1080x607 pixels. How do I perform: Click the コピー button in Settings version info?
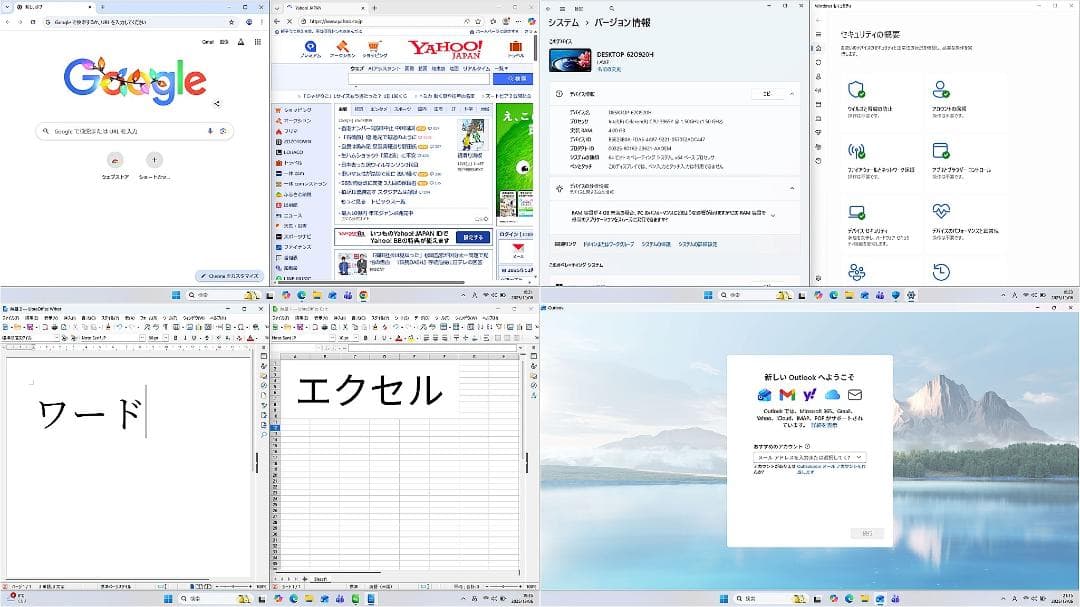tap(767, 94)
